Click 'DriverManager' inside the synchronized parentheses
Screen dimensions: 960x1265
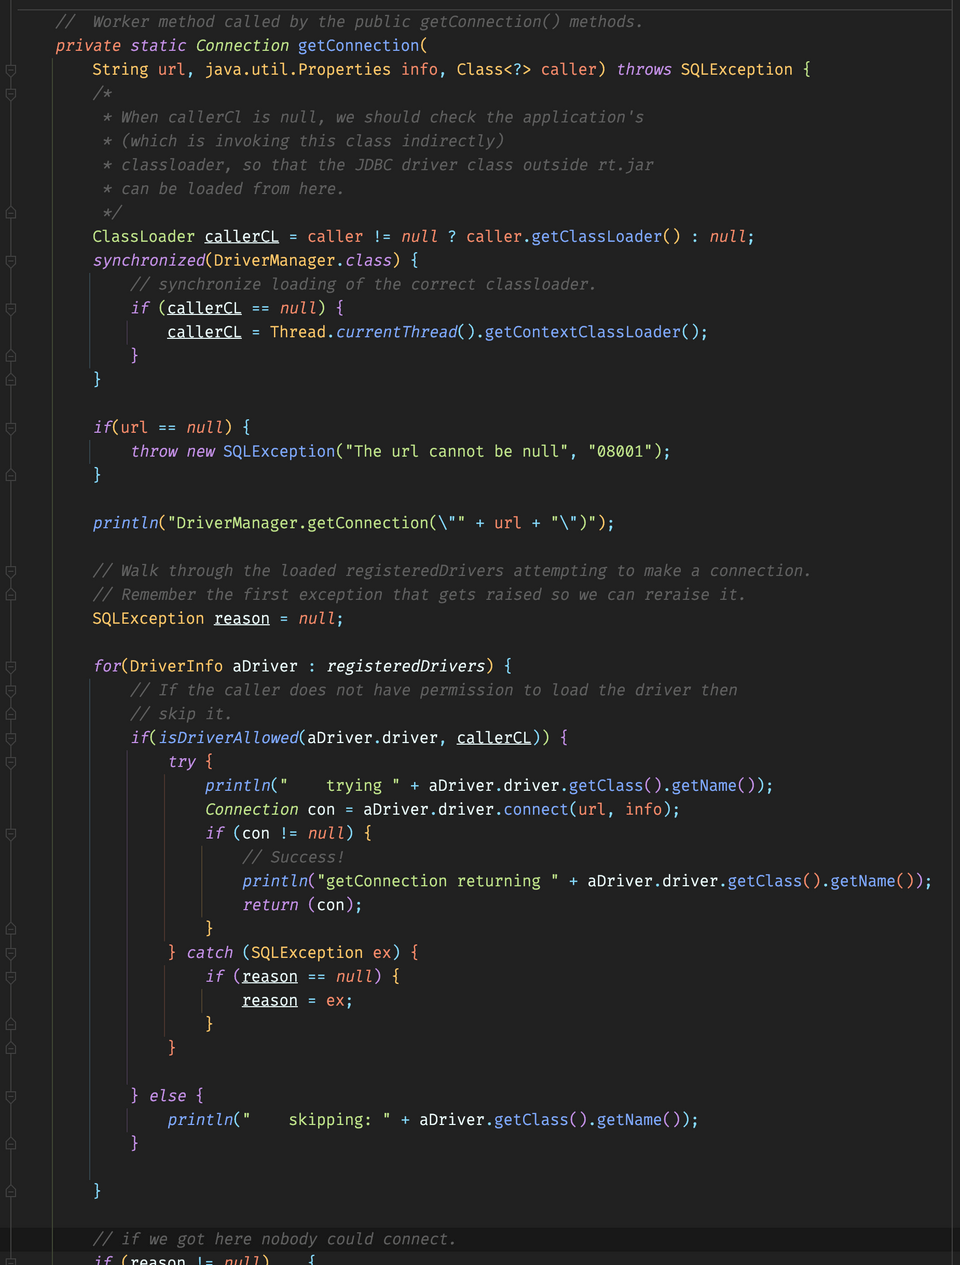(275, 261)
